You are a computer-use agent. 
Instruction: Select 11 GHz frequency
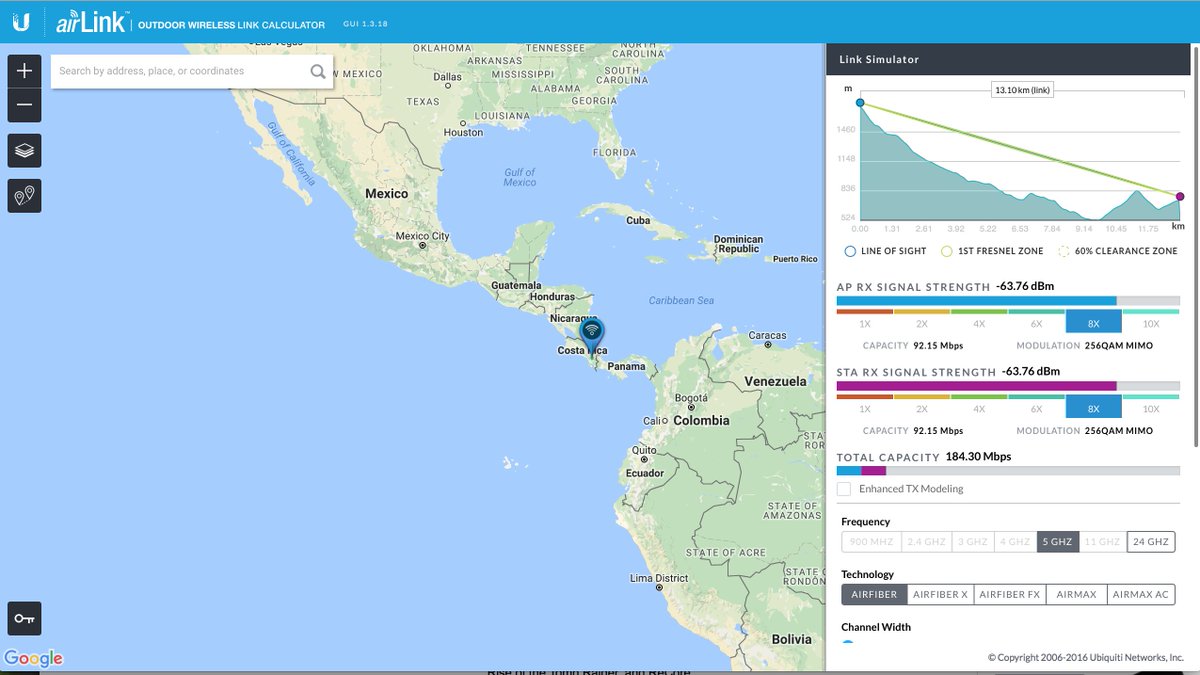[x=1102, y=542]
